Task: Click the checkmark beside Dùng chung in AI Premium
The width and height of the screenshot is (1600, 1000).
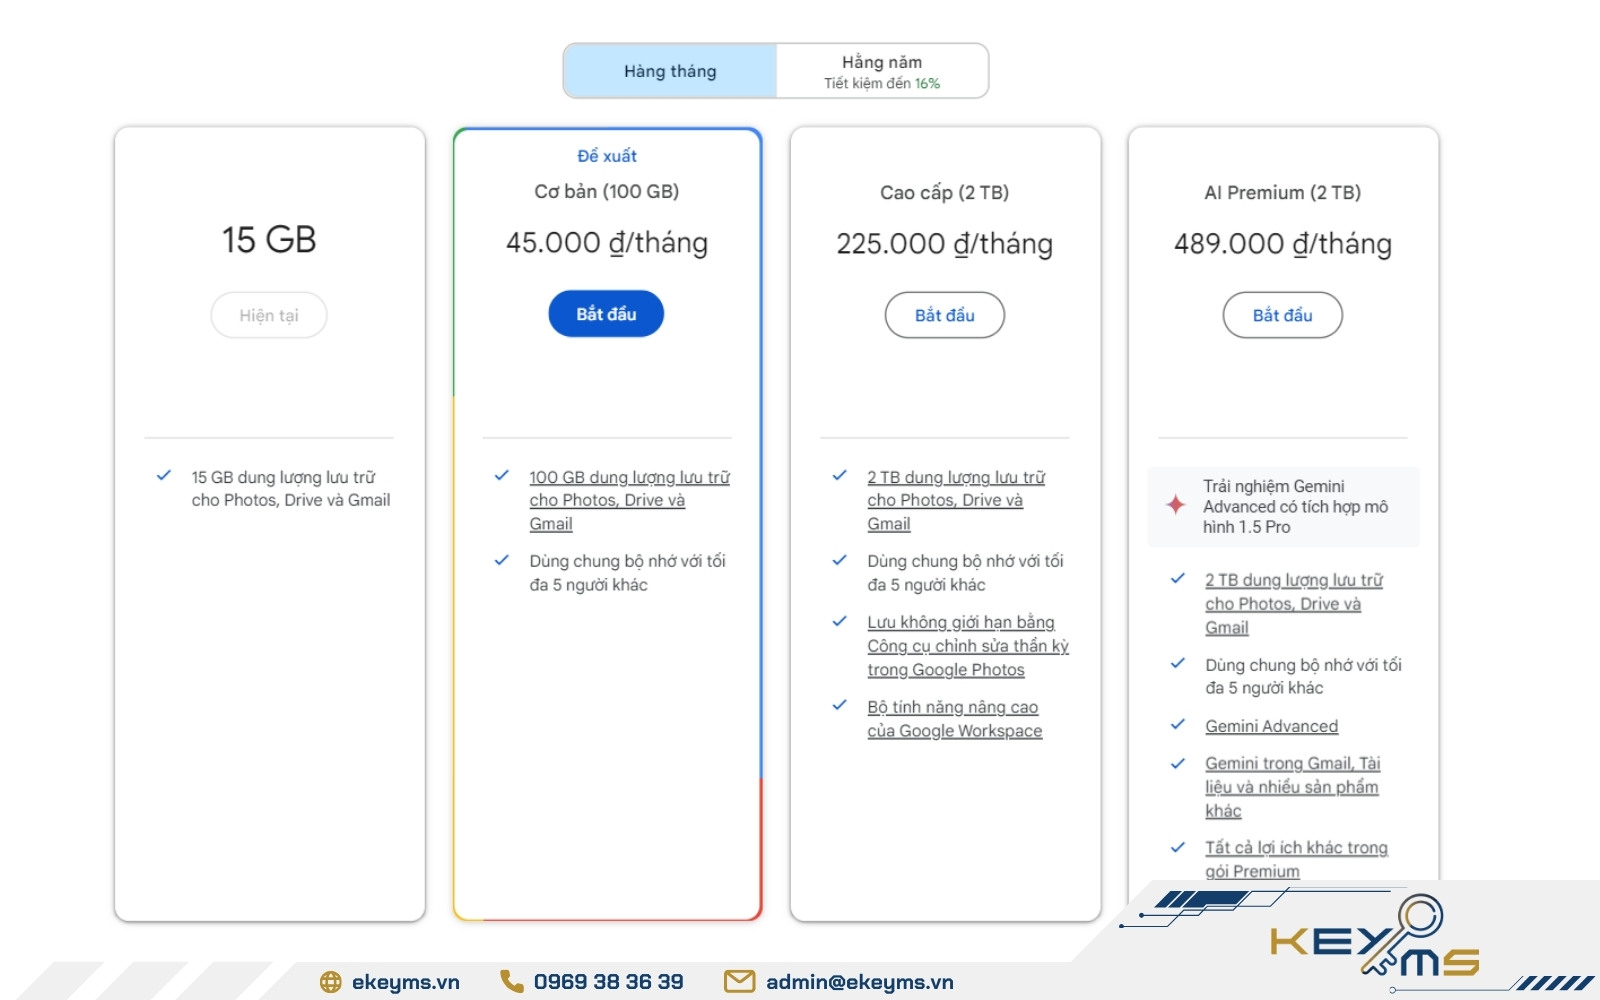Action: (x=1177, y=663)
